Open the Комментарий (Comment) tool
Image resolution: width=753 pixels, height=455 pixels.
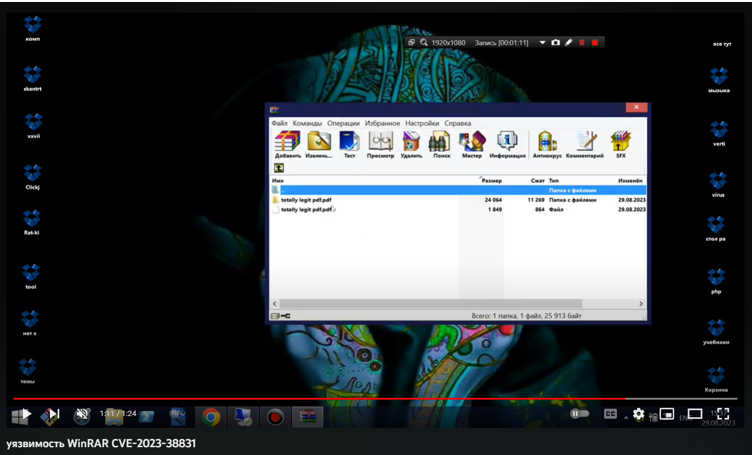pyautogui.click(x=584, y=144)
